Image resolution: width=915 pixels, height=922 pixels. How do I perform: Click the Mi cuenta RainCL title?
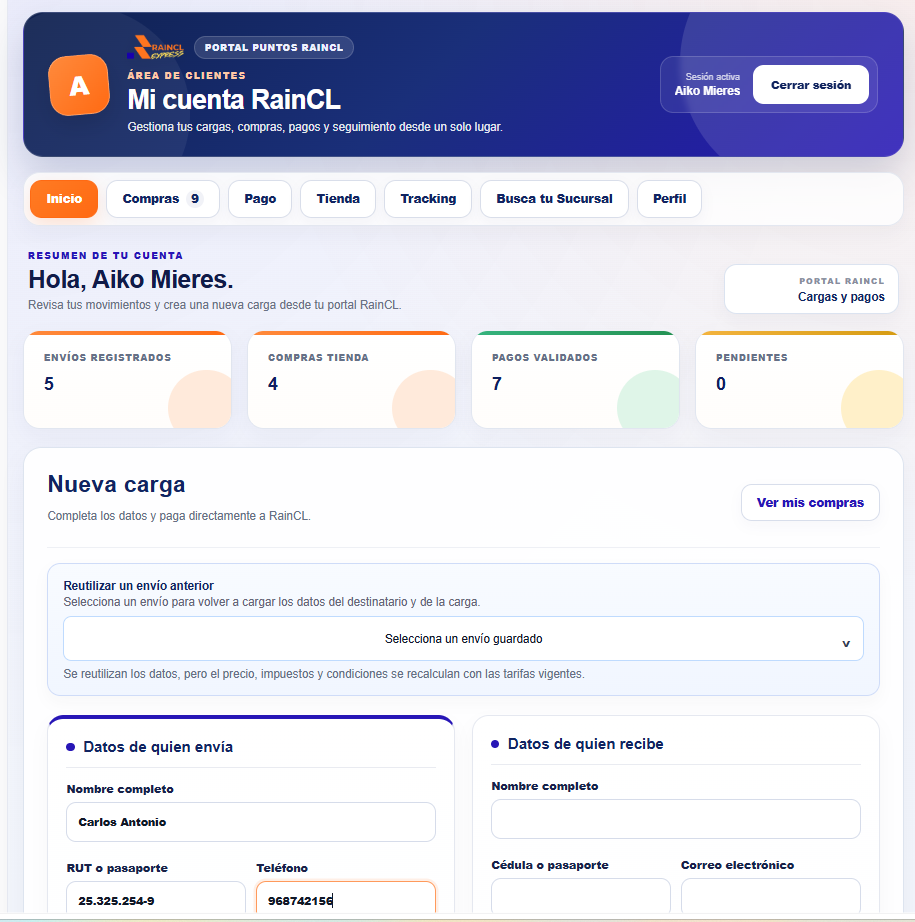pyautogui.click(x=234, y=99)
